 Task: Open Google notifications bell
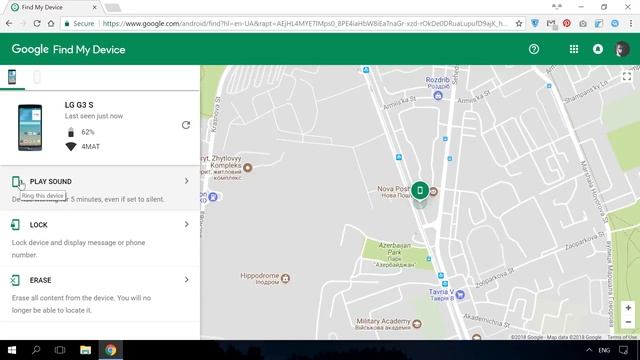point(598,49)
